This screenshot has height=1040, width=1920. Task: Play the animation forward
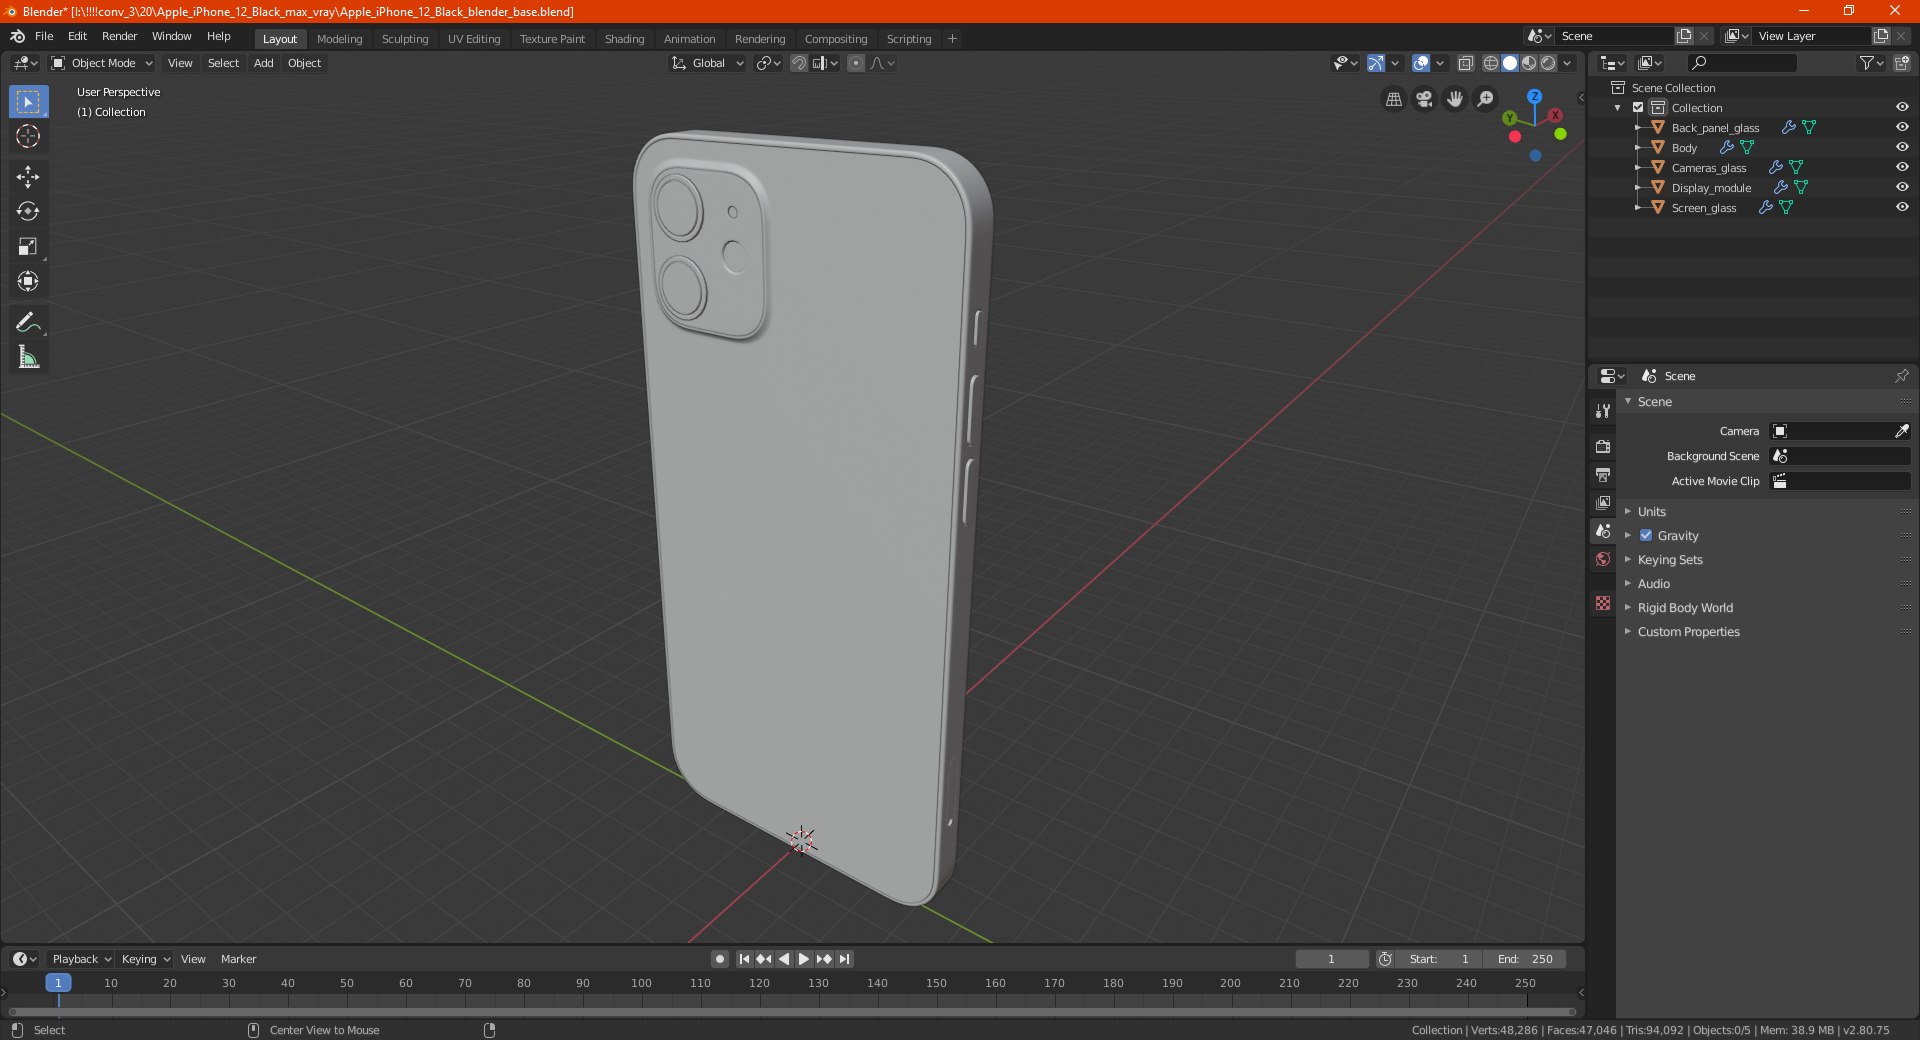803,959
